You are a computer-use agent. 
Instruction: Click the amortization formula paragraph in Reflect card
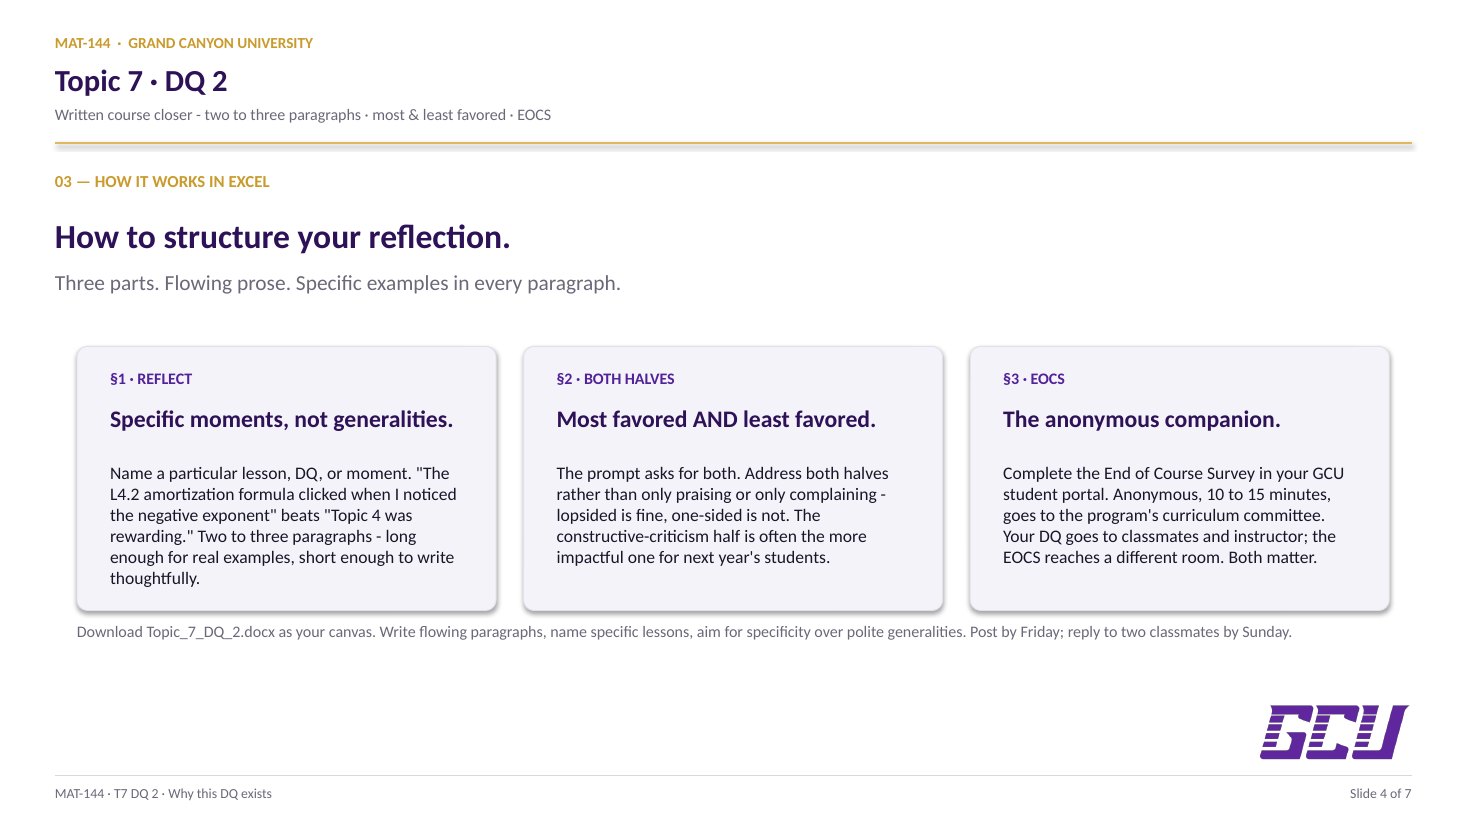[x=284, y=526]
